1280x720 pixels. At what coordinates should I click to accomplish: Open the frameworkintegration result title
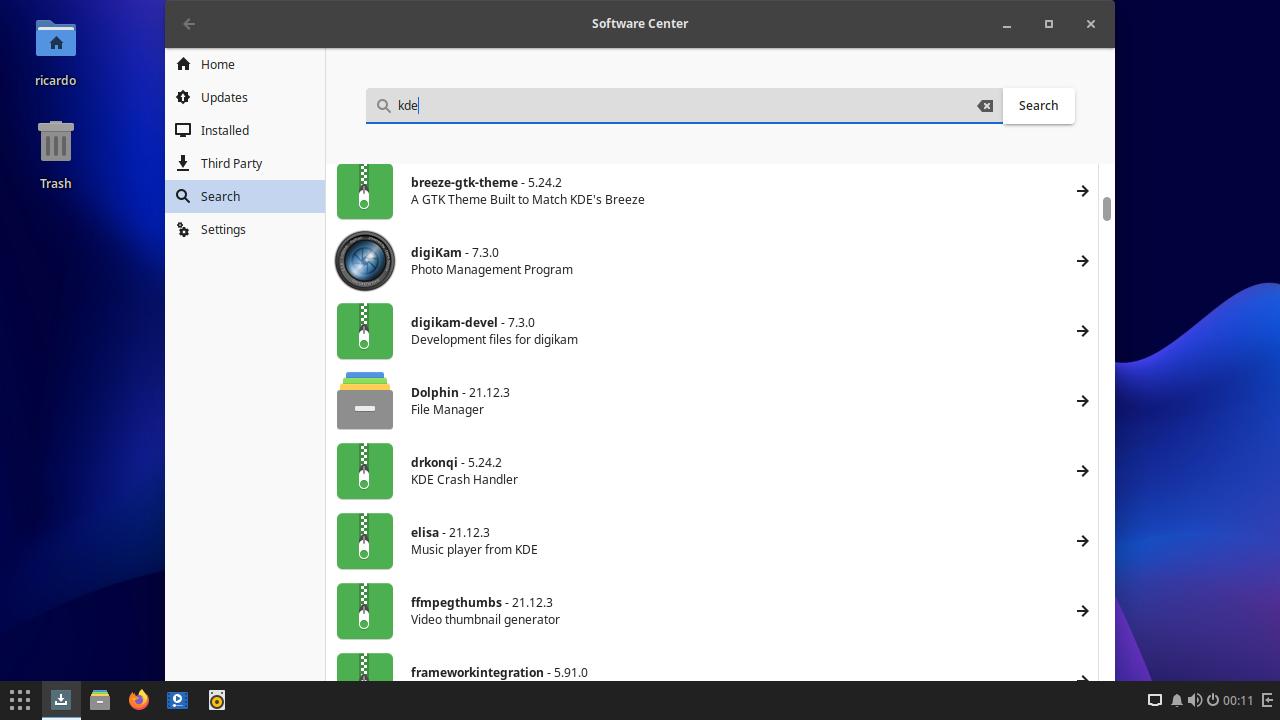477,673
